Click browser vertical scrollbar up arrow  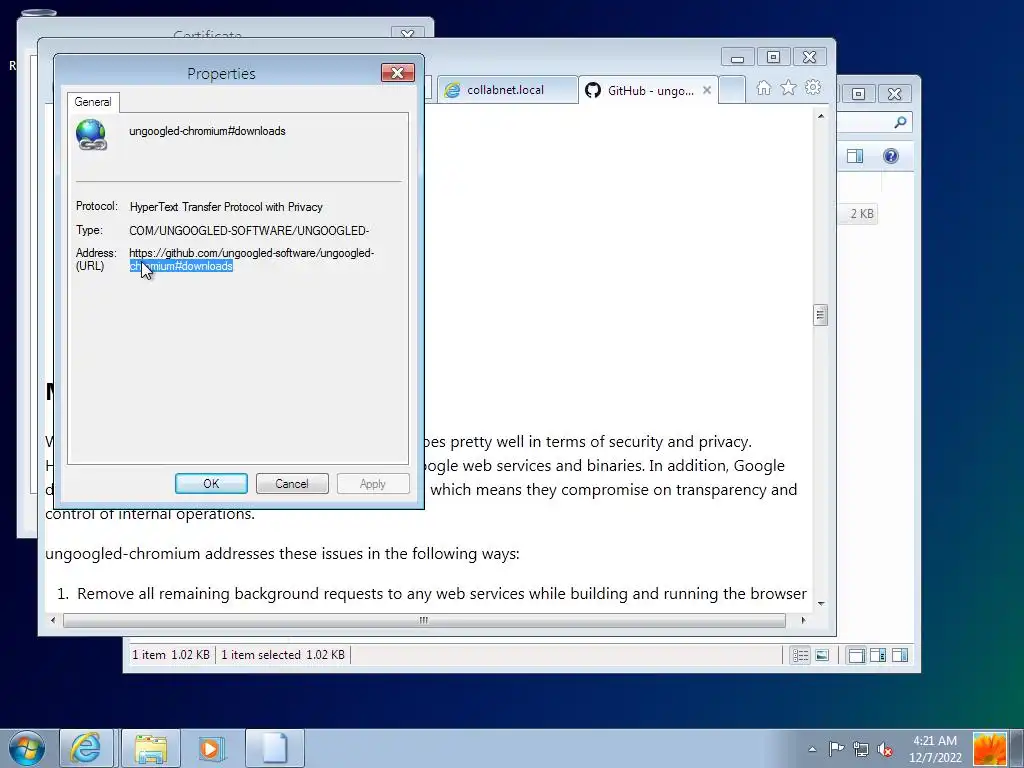[821, 116]
